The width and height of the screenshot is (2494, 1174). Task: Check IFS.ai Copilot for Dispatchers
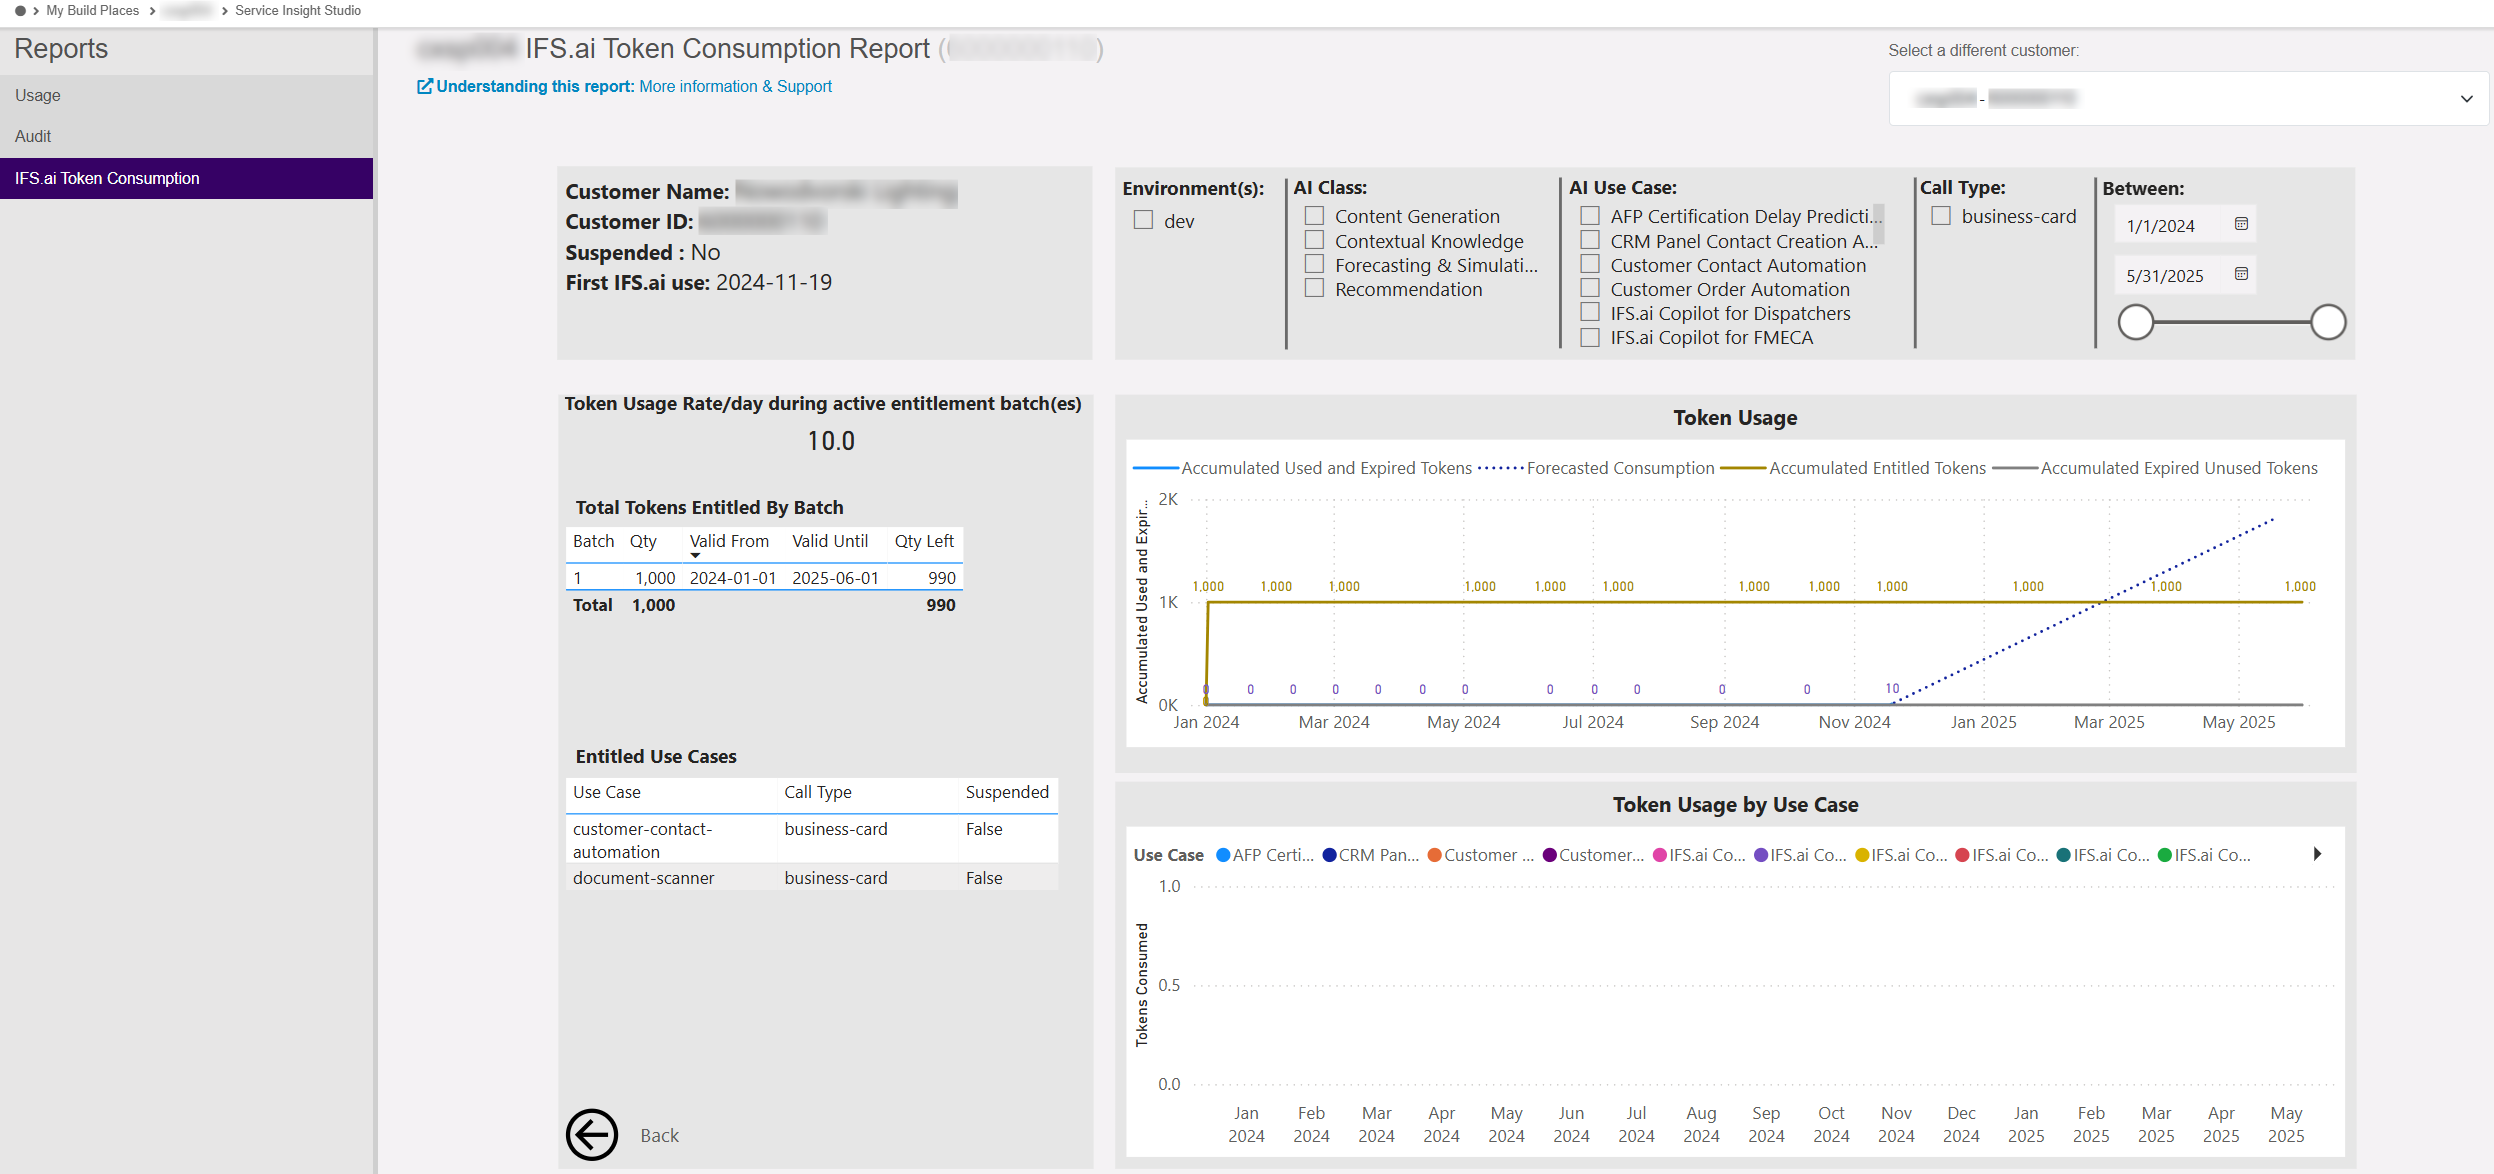[x=1590, y=312]
